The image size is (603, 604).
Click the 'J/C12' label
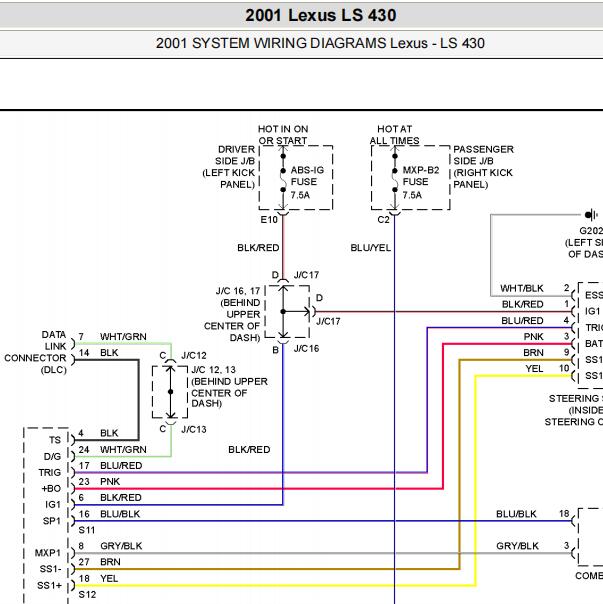click(x=194, y=355)
